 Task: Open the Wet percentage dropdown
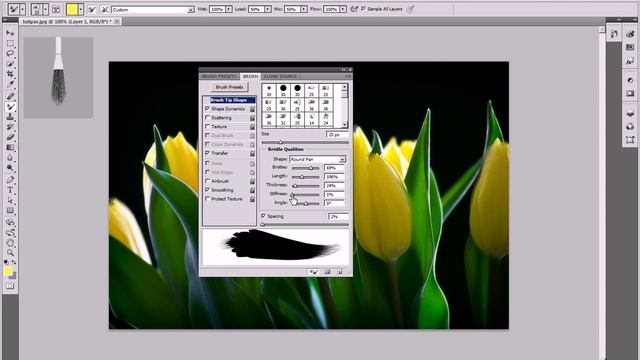point(229,9)
